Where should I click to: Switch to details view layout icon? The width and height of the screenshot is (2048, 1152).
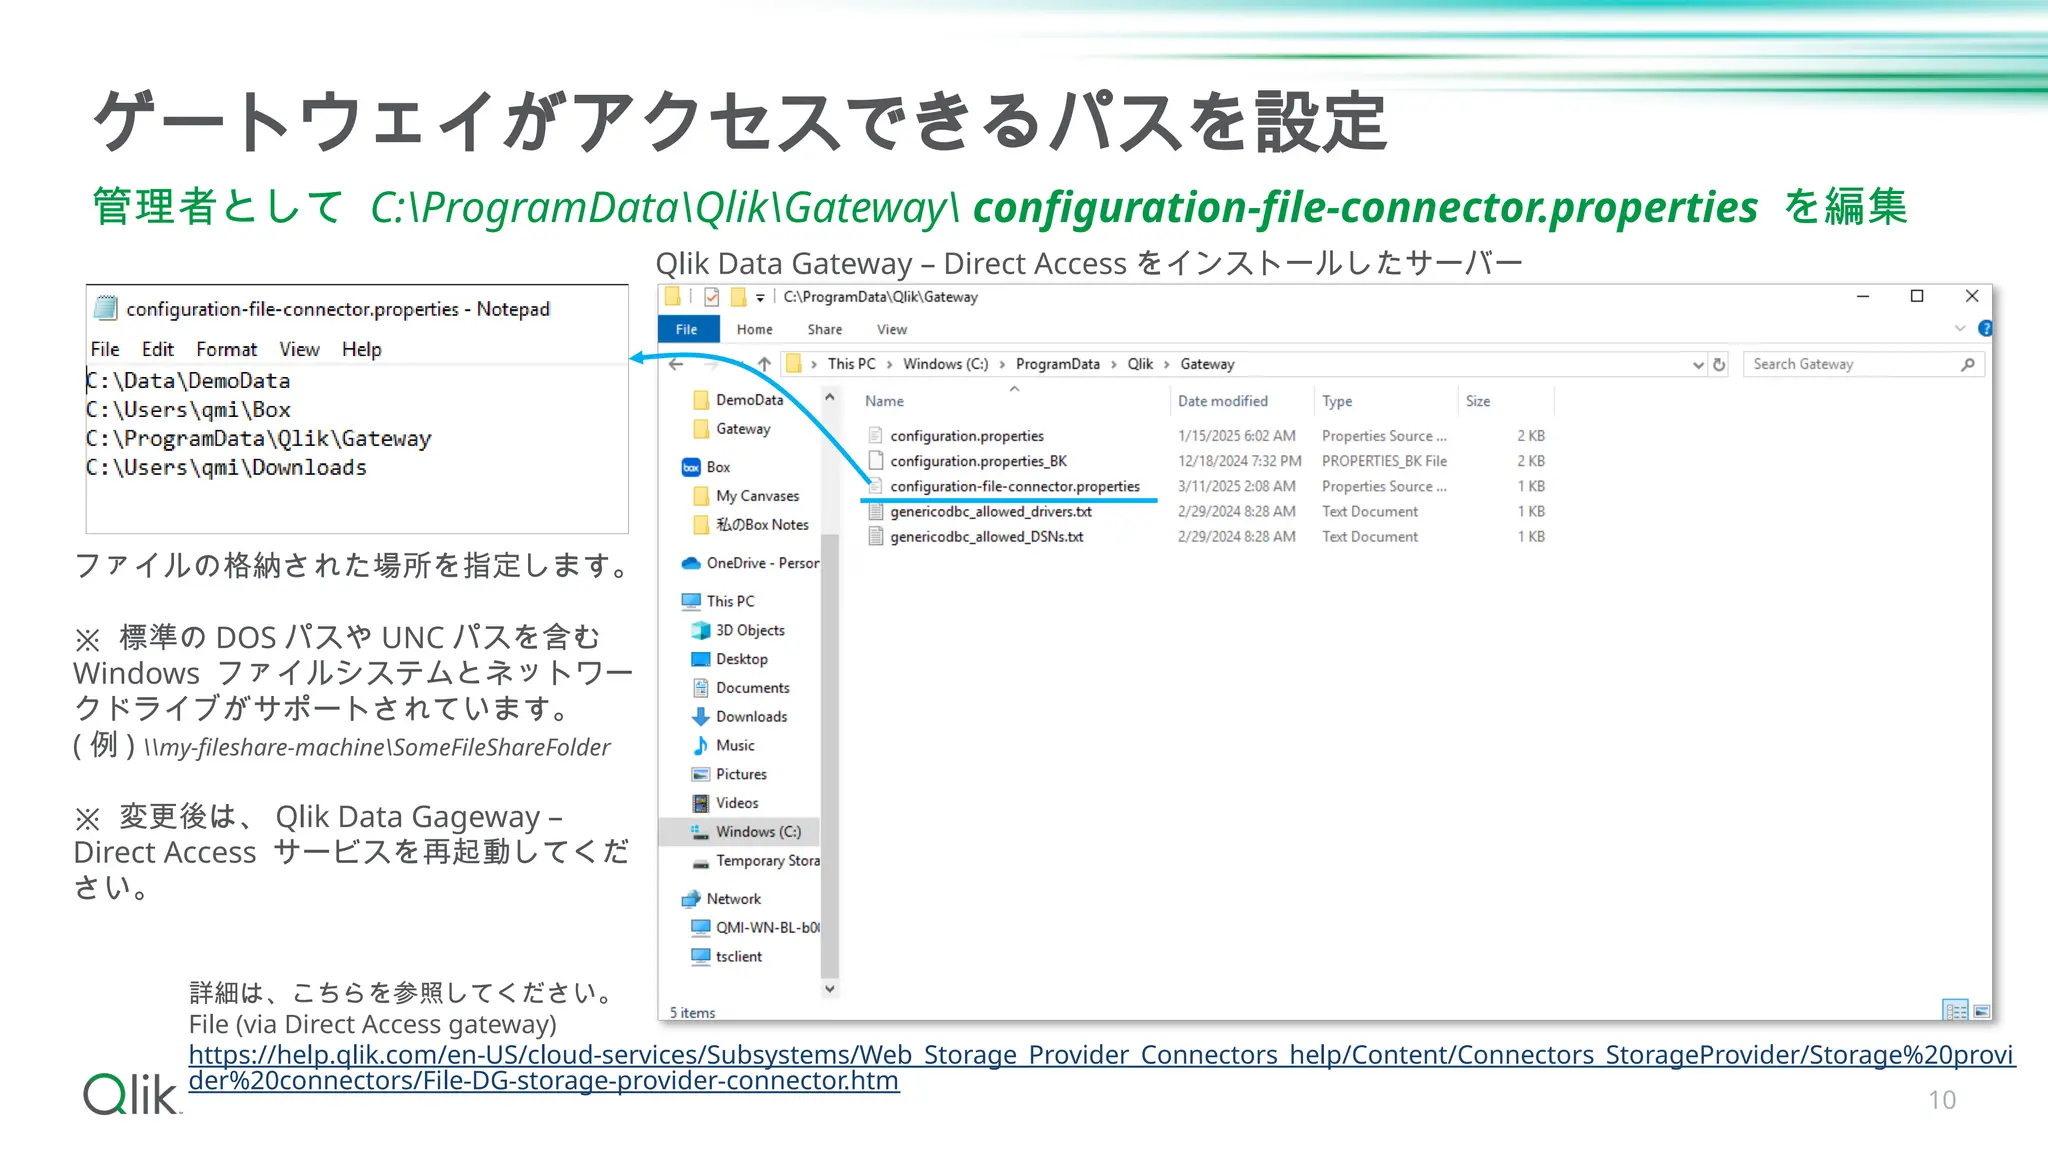click(x=1956, y=1011)
